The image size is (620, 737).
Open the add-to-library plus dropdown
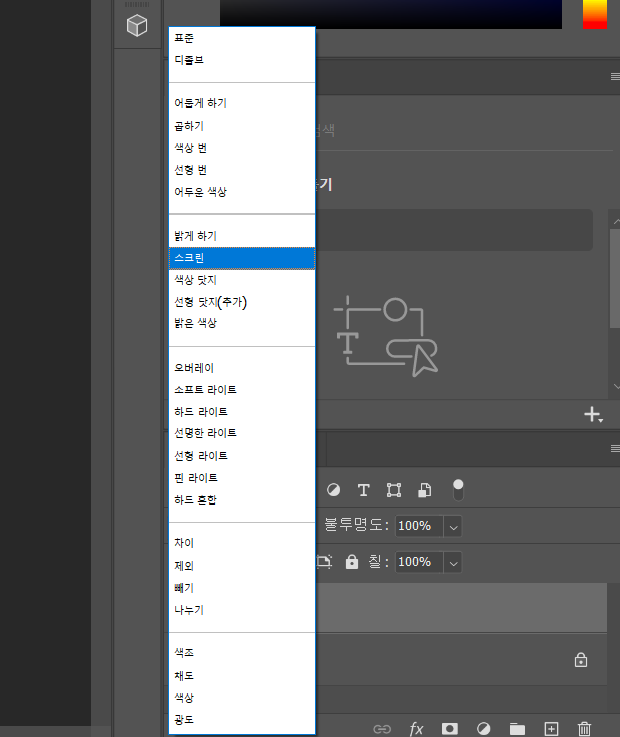click(x=593, y=415)
